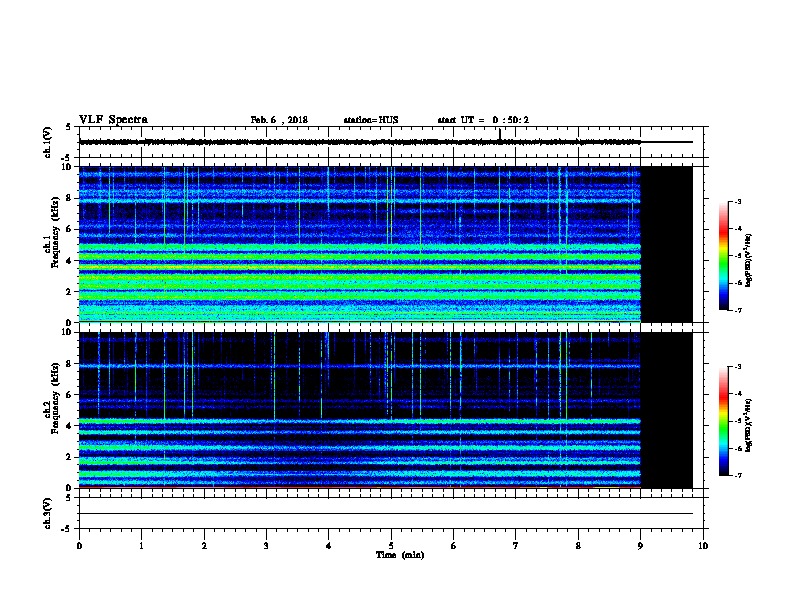Click the ch.1 spectrogram color scale bar
792x612 pixels.
[x=723, y=256]
